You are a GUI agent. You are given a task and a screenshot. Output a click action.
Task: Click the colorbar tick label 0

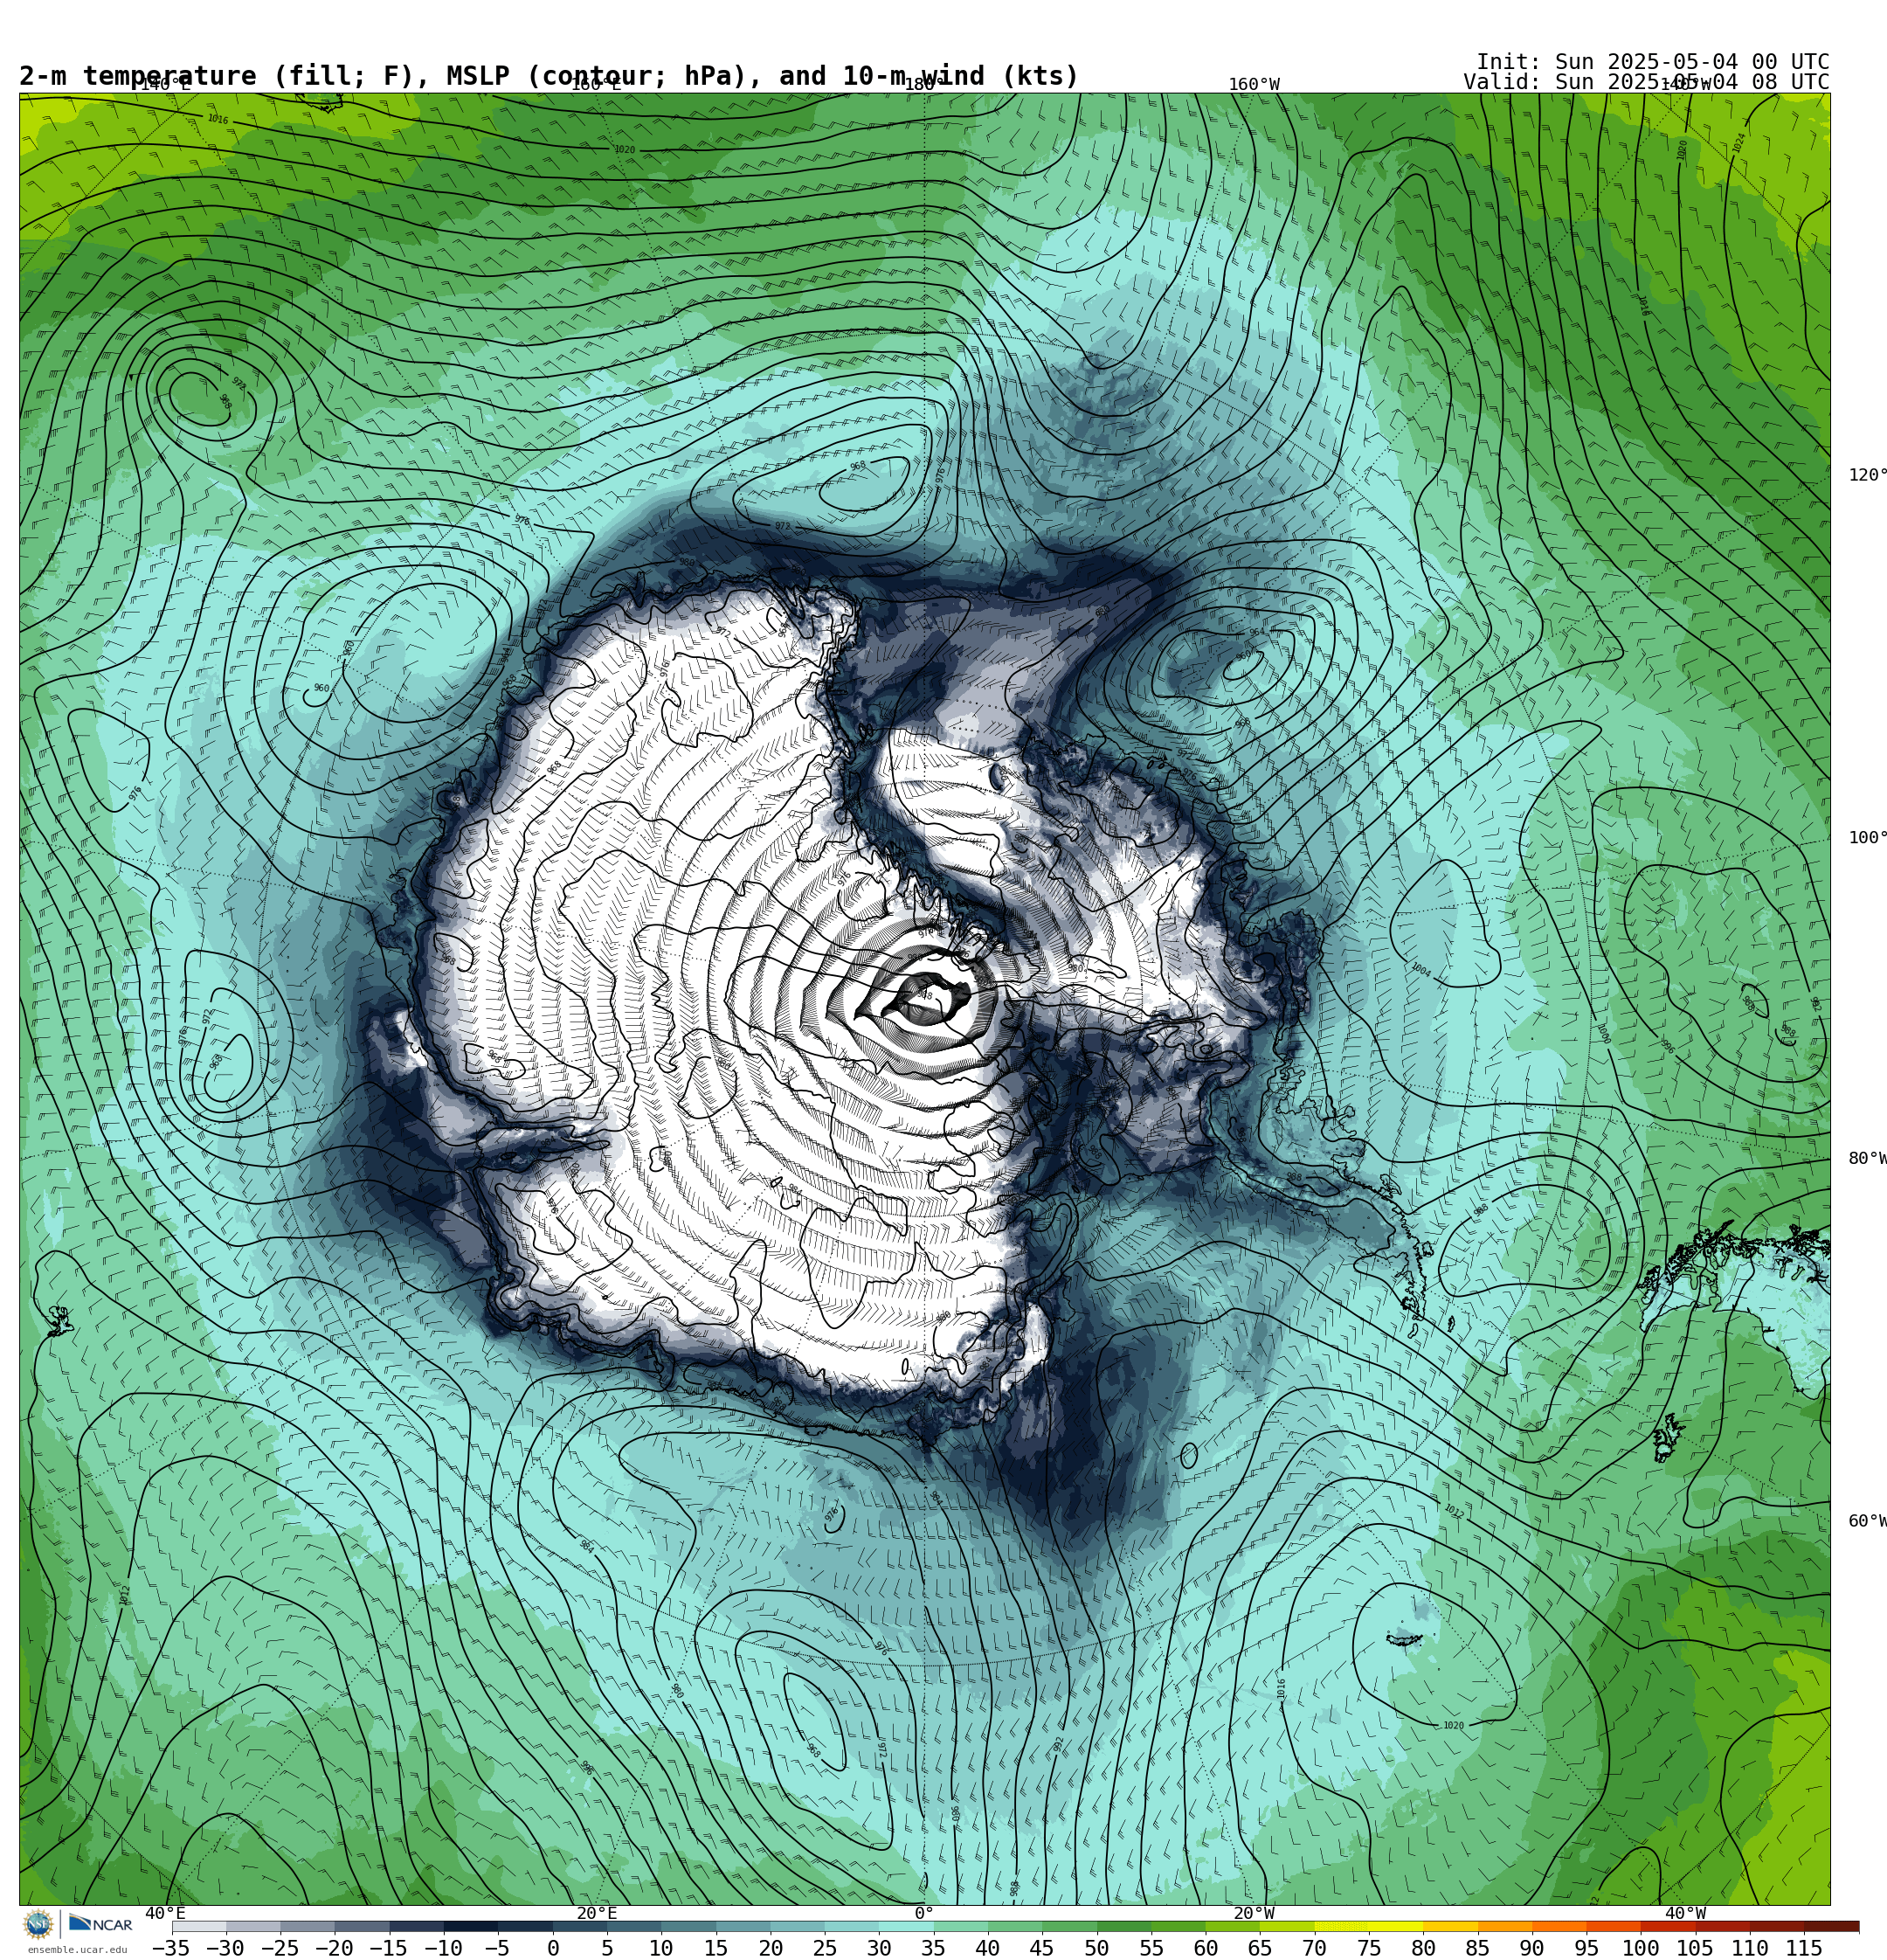pyautogui.click(x=552, y=1948)
